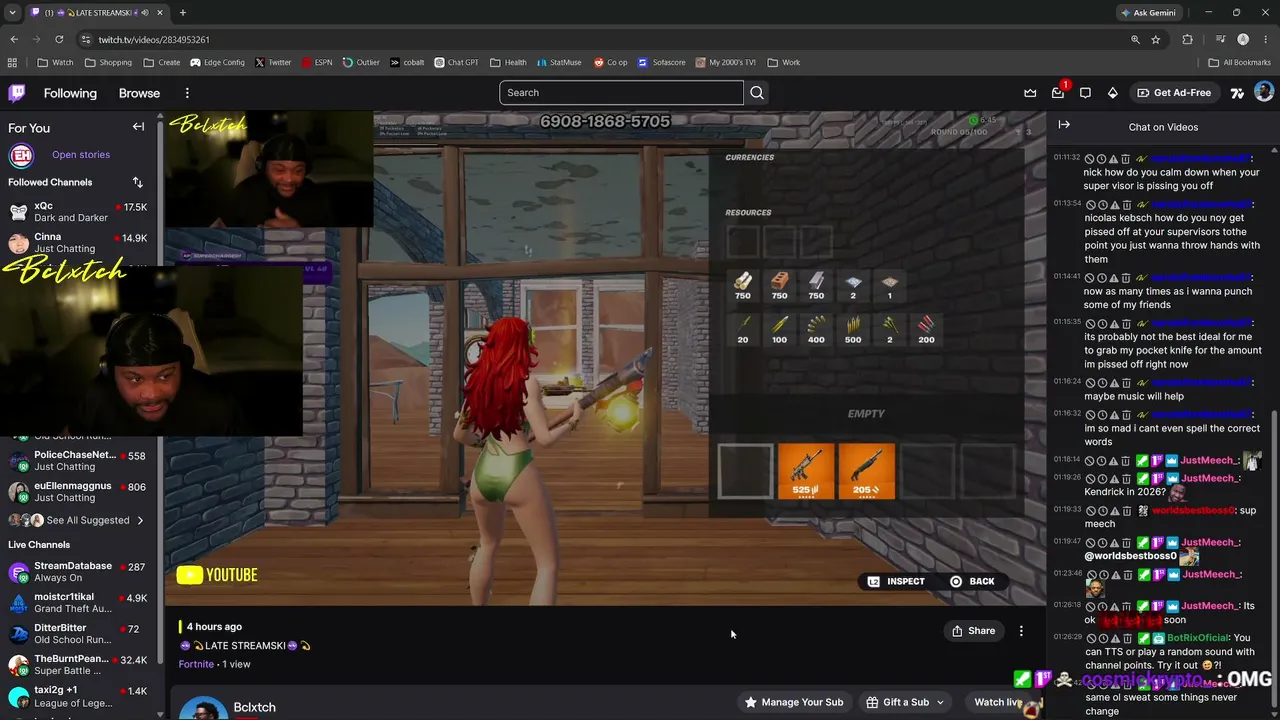Open the Open stories link
The image size is (1280, 720).
[x=81, y=155]
